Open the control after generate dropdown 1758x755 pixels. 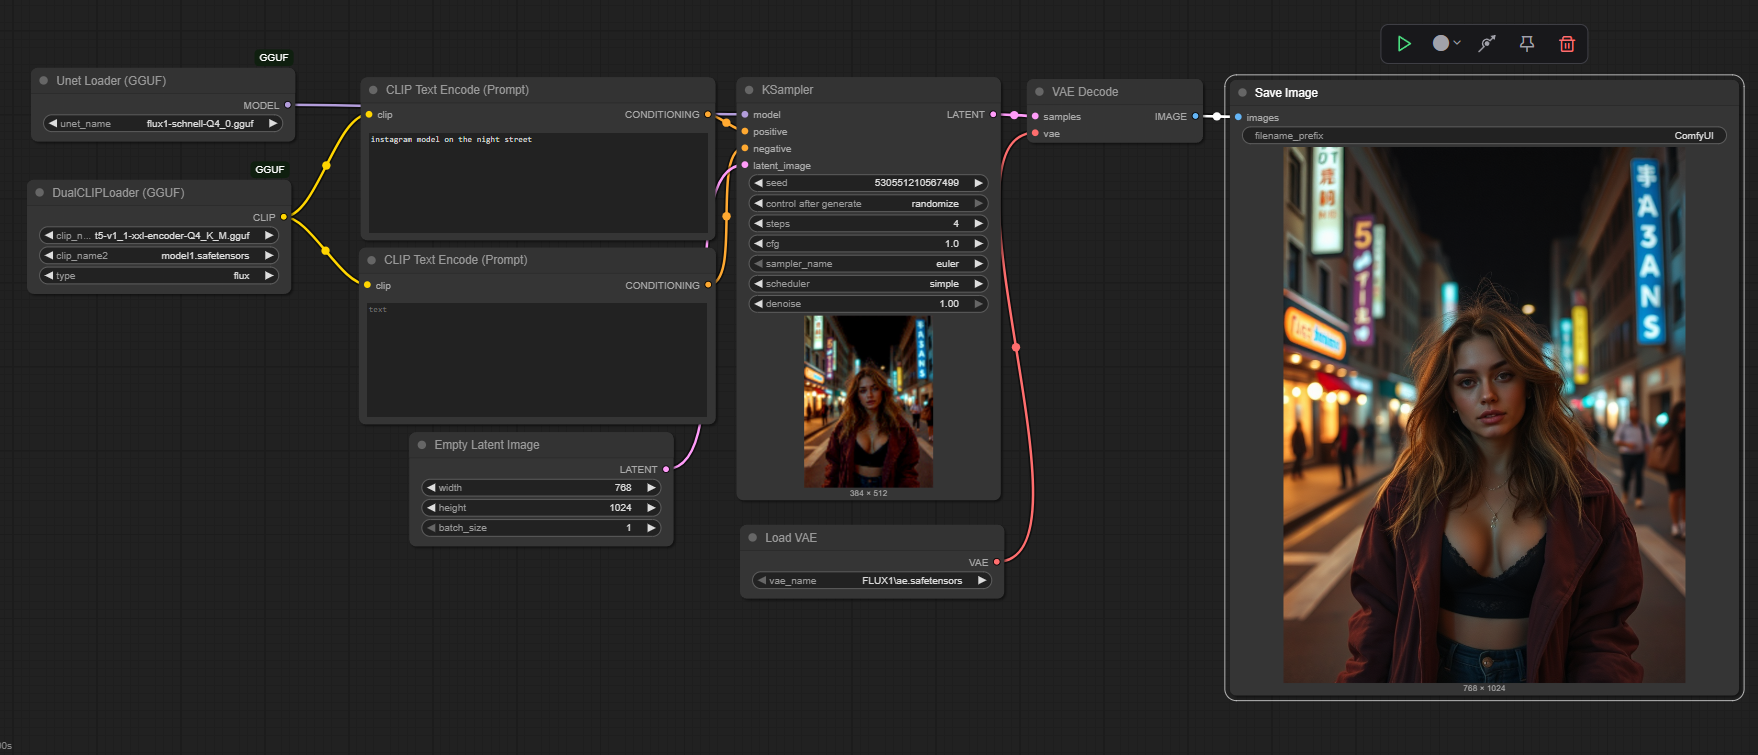[x=868, y=204]
